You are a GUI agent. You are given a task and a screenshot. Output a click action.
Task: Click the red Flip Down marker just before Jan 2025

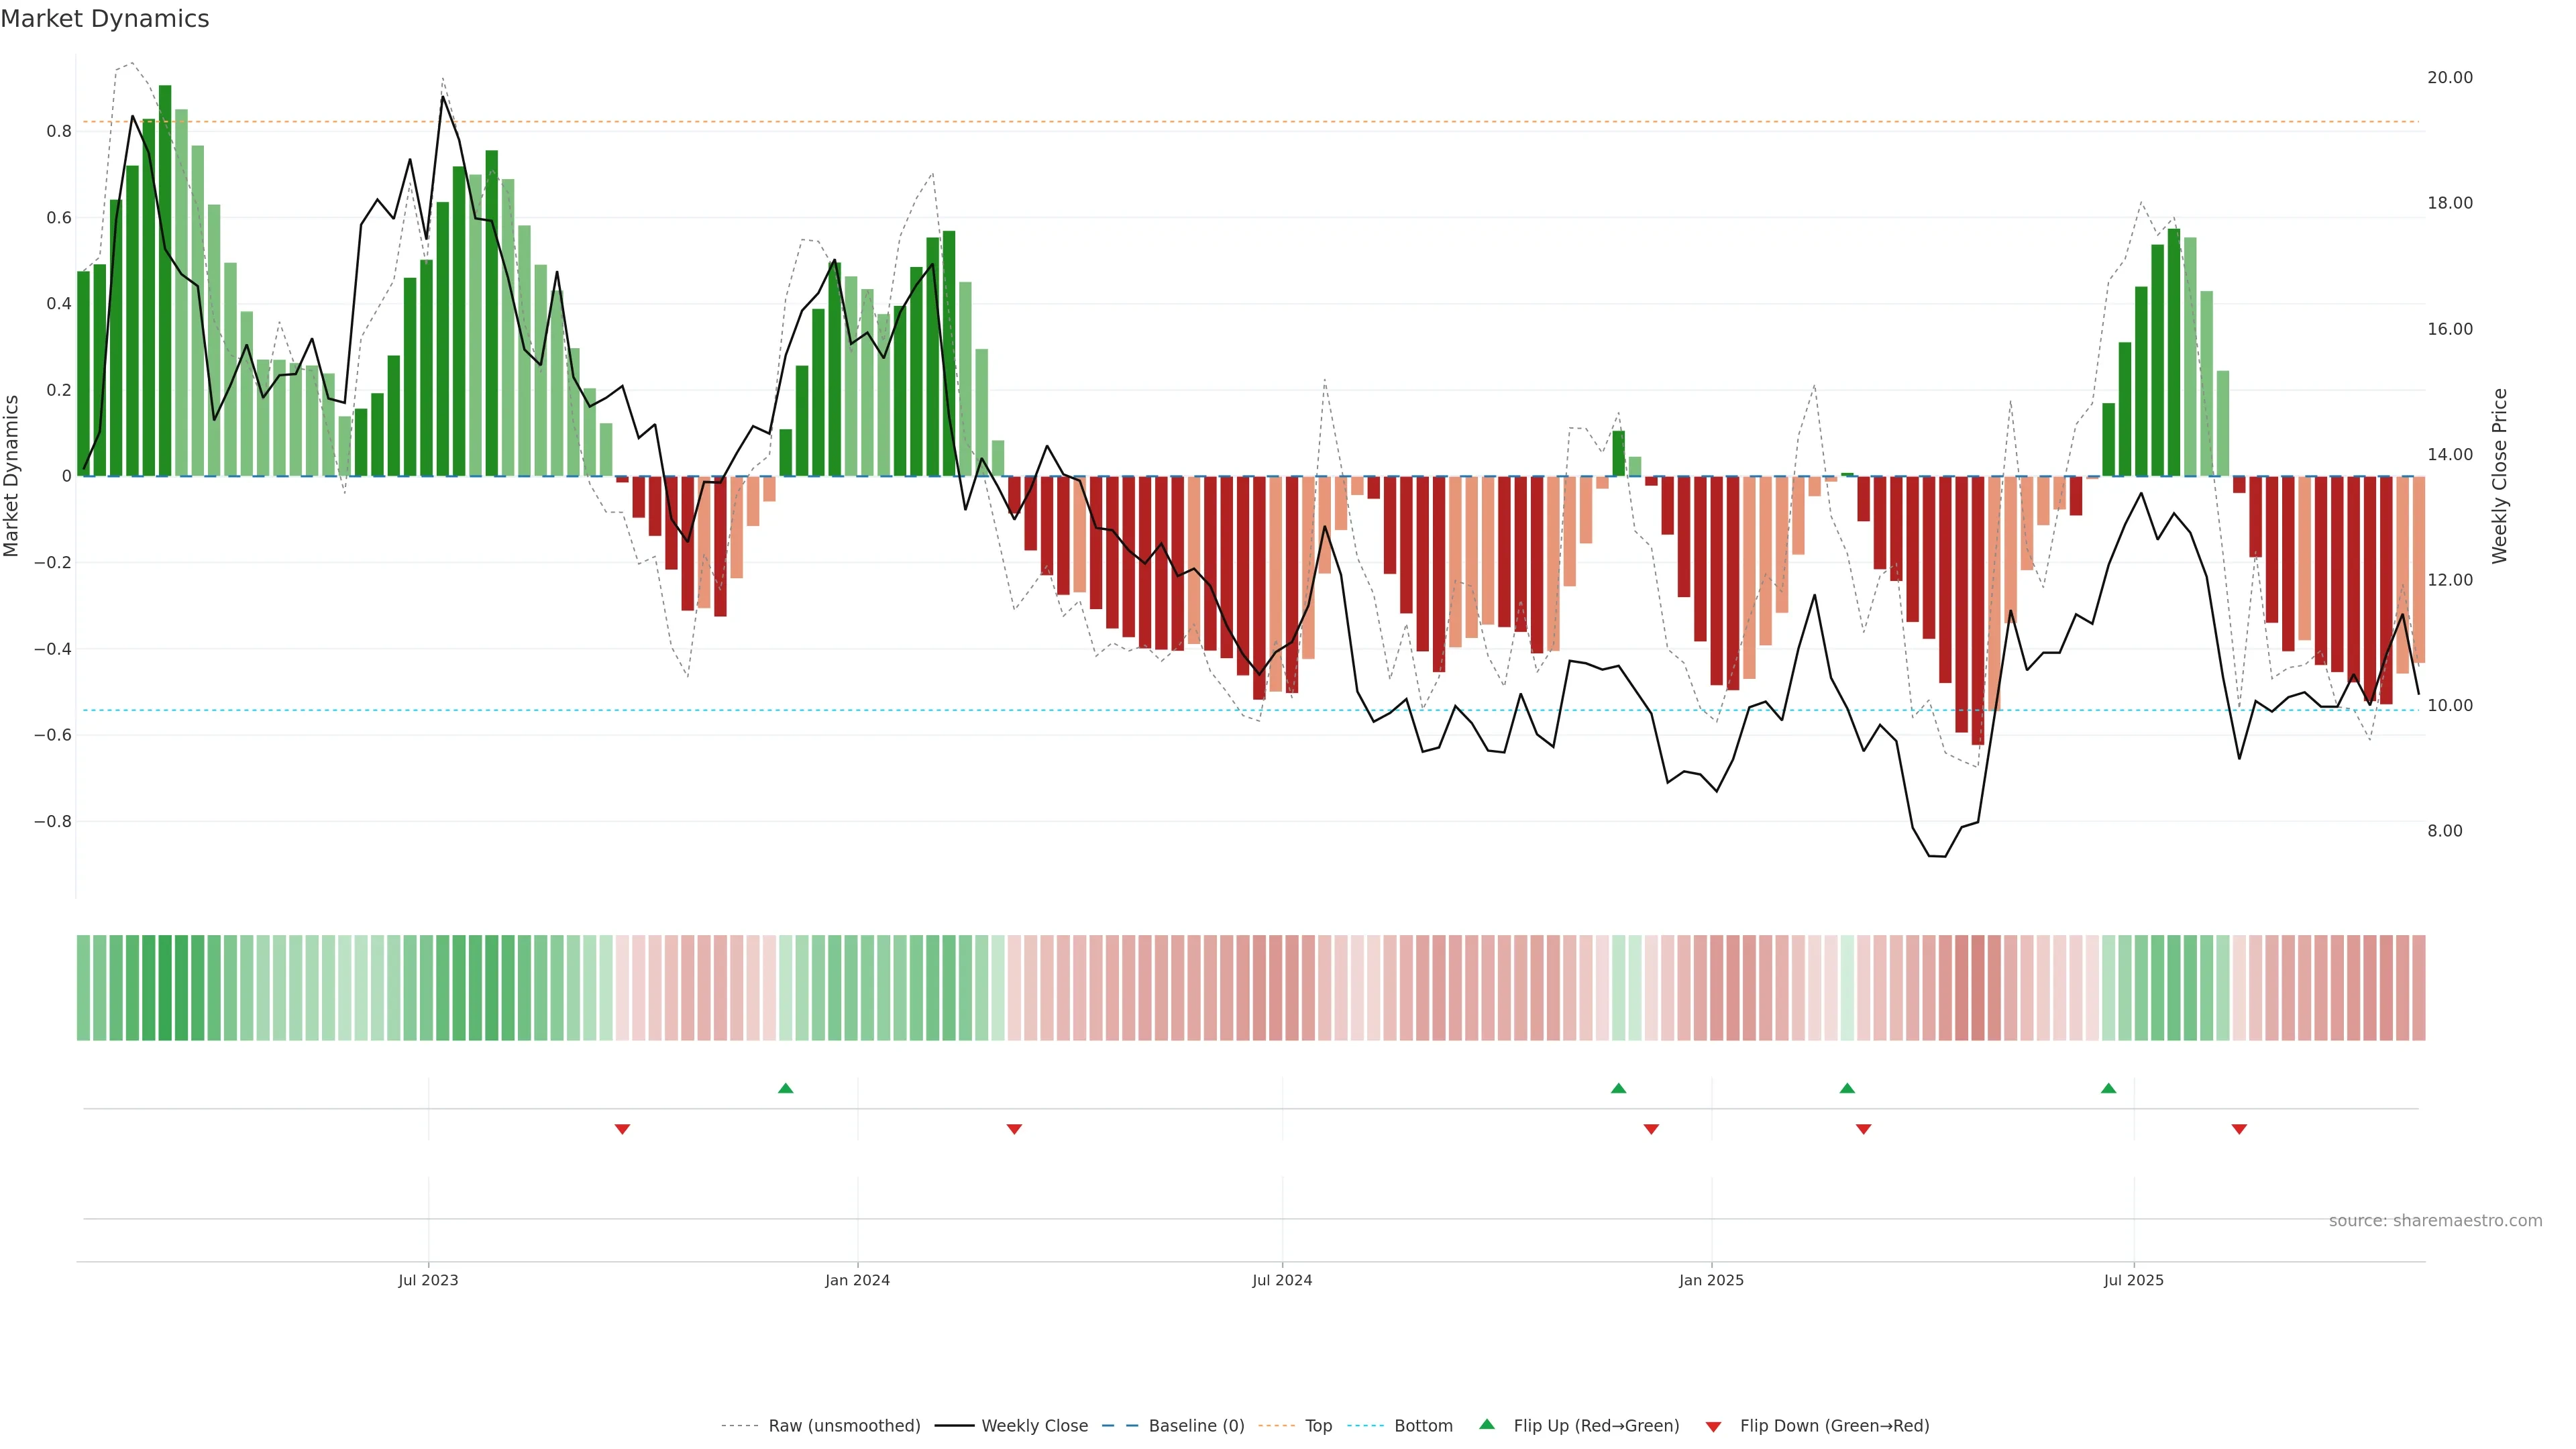click(x=1651, y=1129)
